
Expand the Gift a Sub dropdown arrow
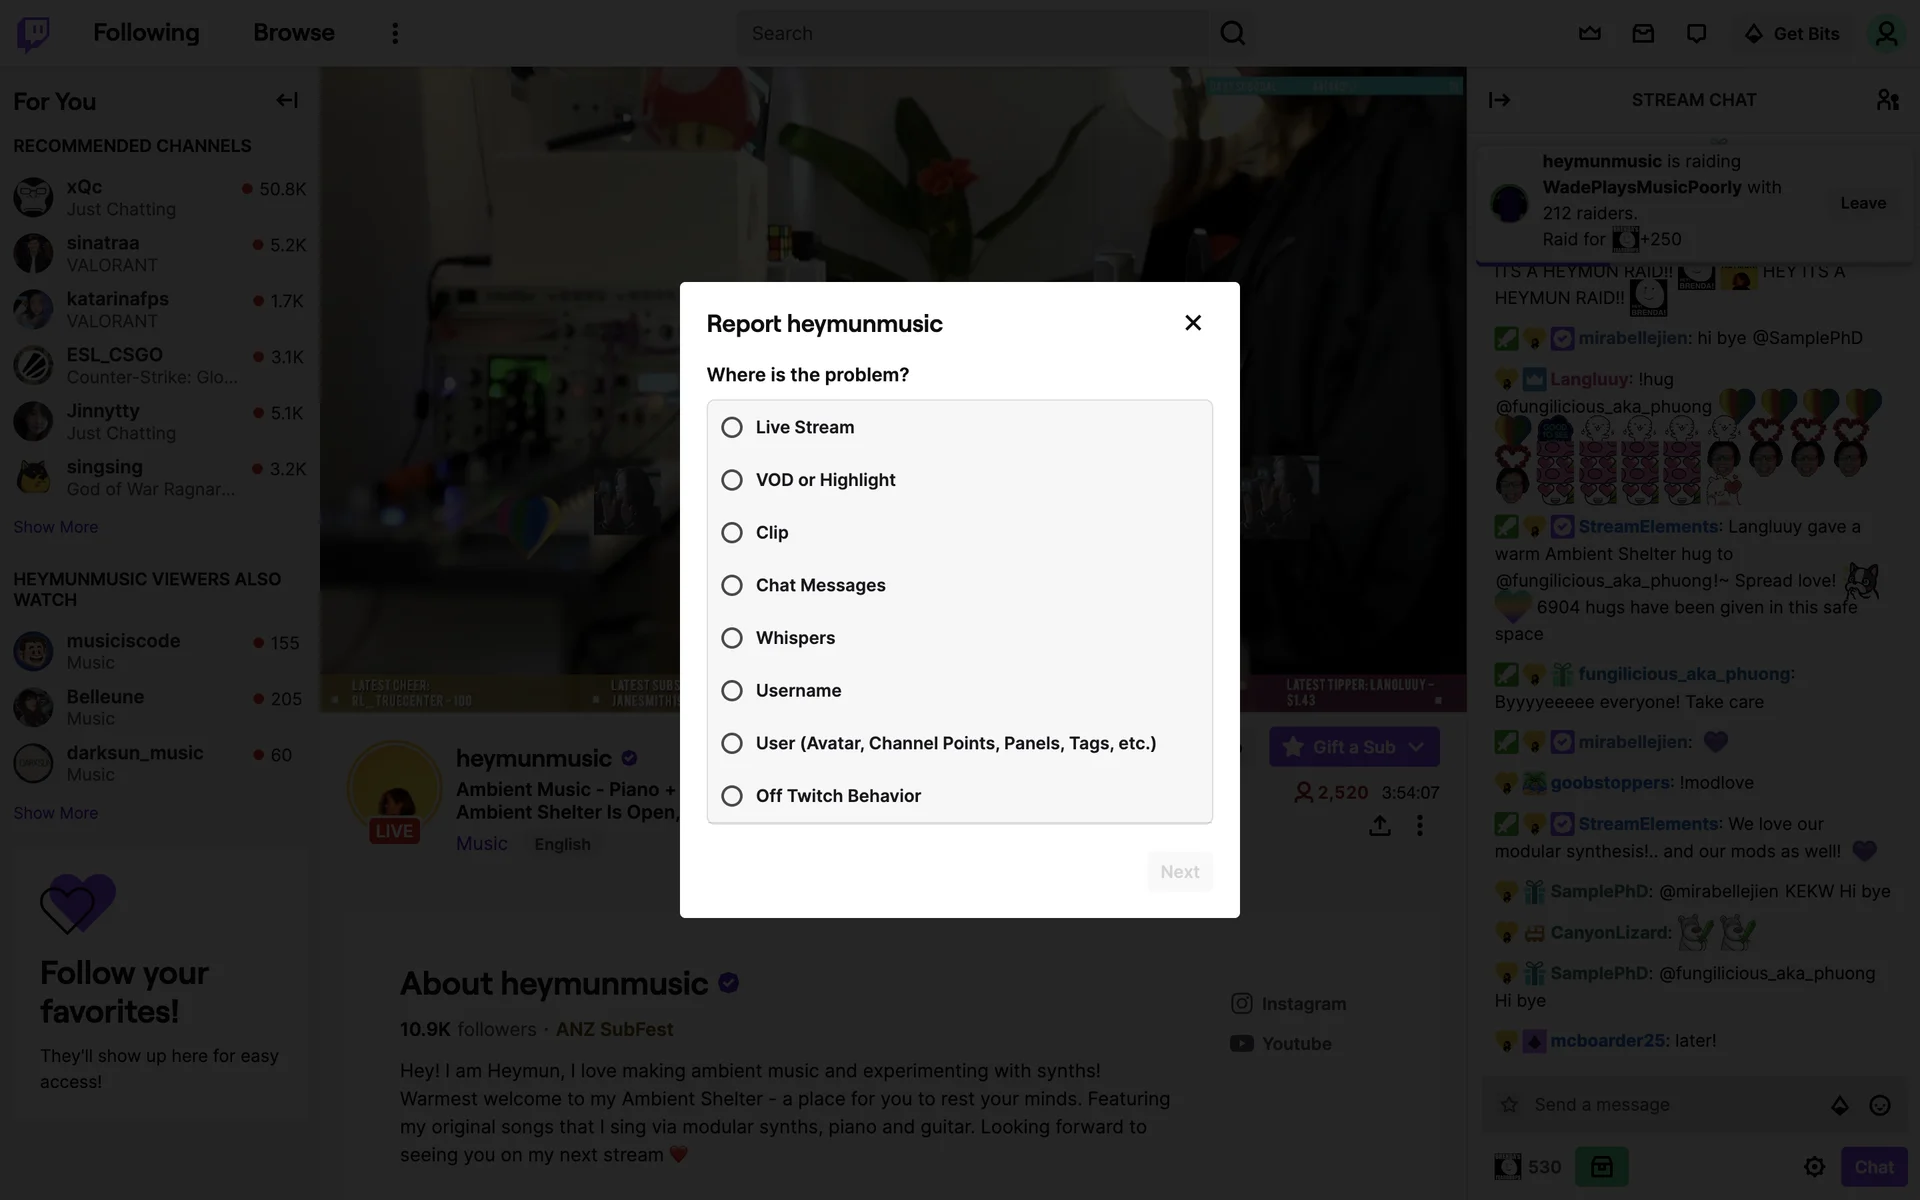coord(1416,747)
